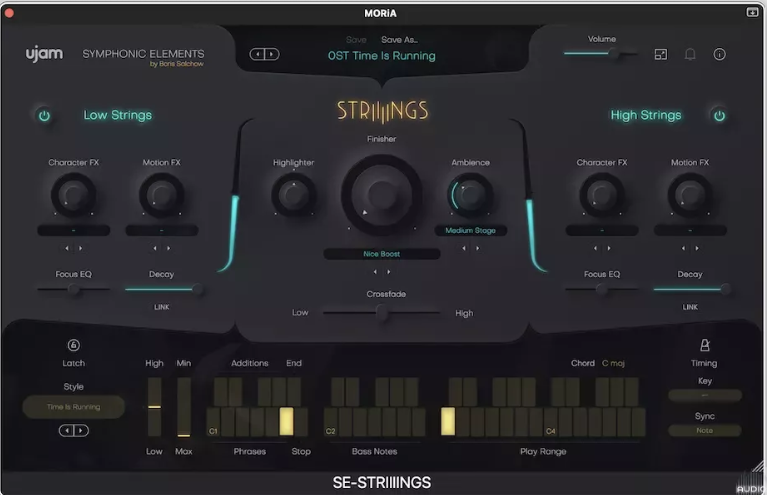767x495 pixels.
Task: Open notifications bell icon
Action: coord(690,54)
